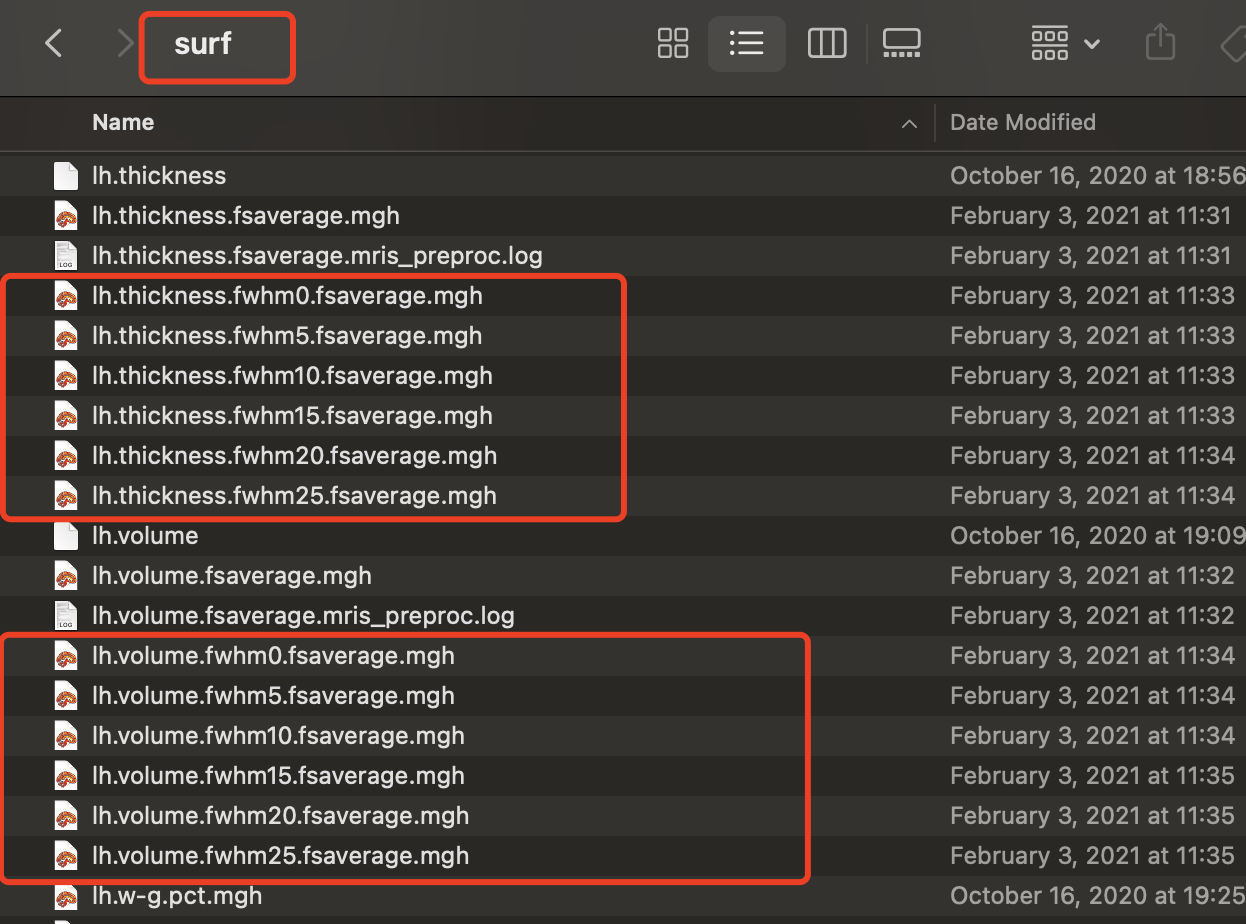Image resolution: width=1246 pixels, height=924 pixels.
Task: Select lh.volume.fwhm5.fsaverage.mgh file name
Action: coord(273,696)
